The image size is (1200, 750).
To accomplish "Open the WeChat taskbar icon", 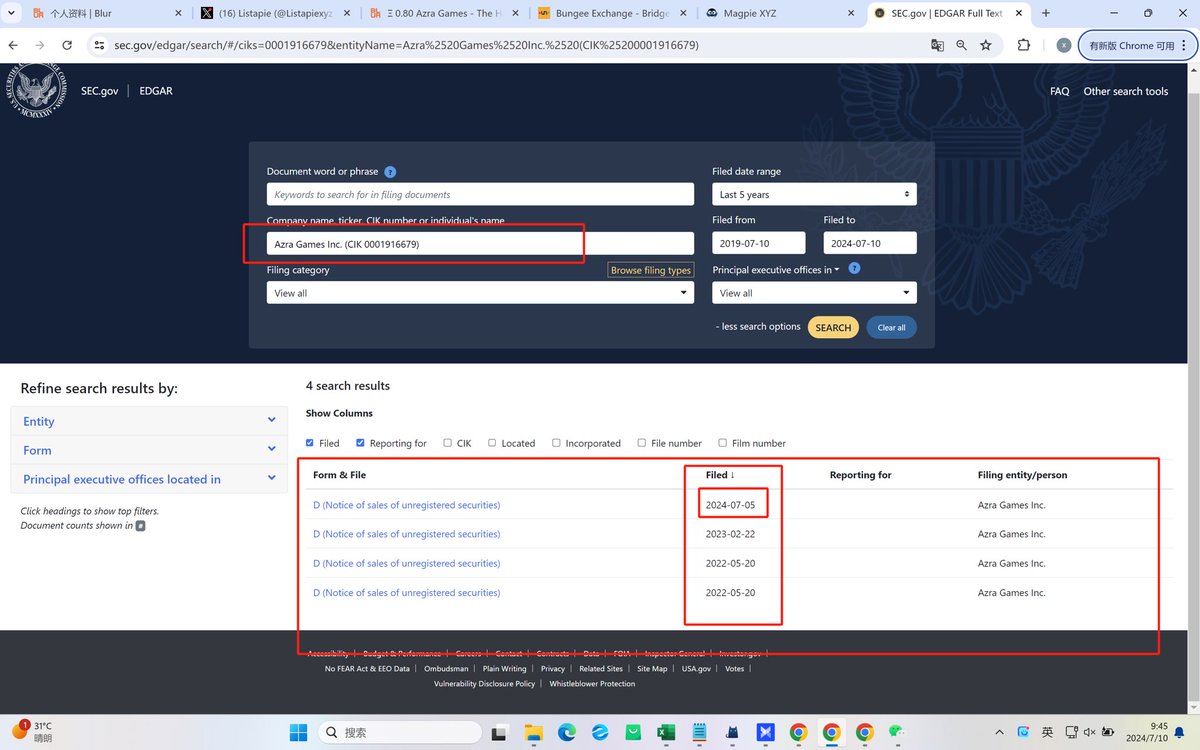I will click(x=897, y=732).
